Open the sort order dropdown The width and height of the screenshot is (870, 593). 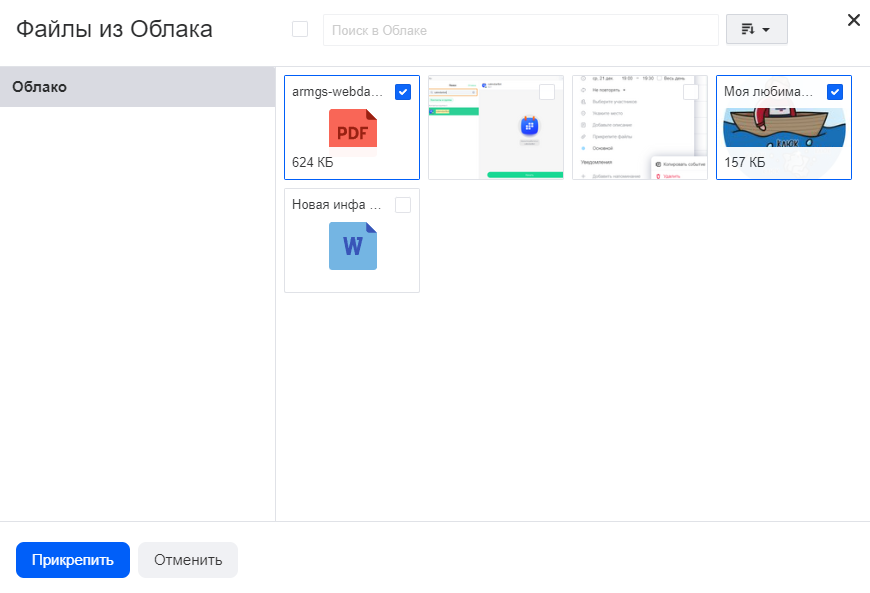pos(756,30)
